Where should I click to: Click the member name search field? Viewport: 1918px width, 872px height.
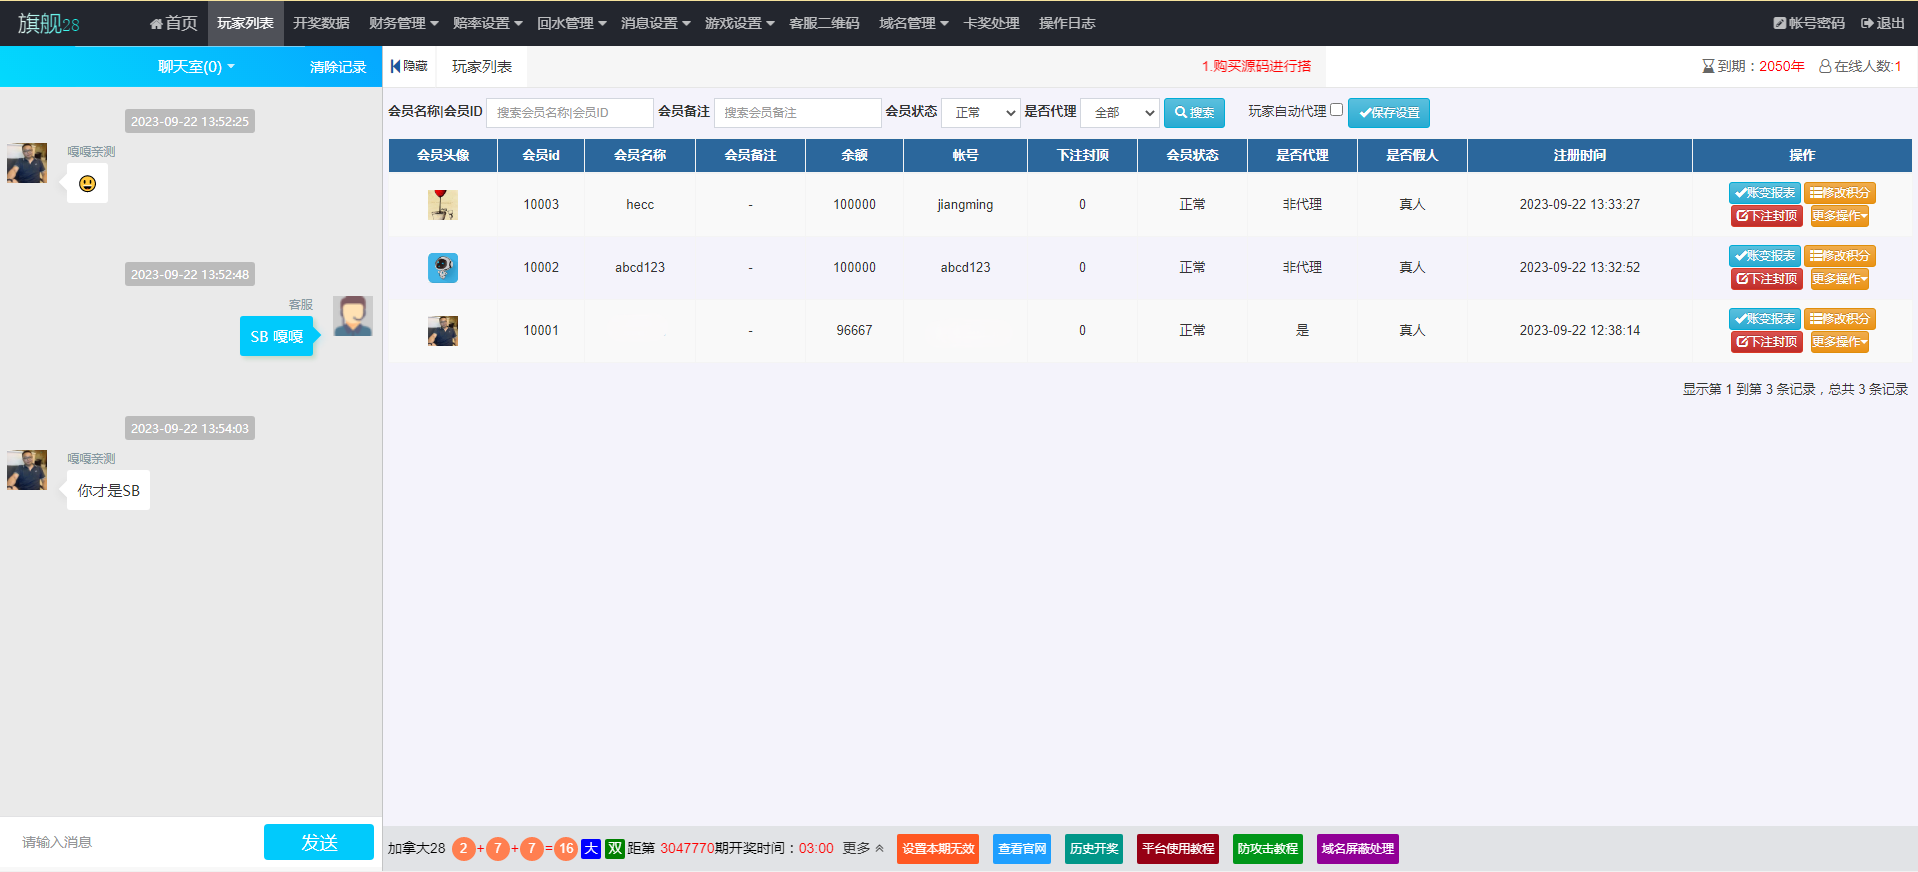(569, 113)
